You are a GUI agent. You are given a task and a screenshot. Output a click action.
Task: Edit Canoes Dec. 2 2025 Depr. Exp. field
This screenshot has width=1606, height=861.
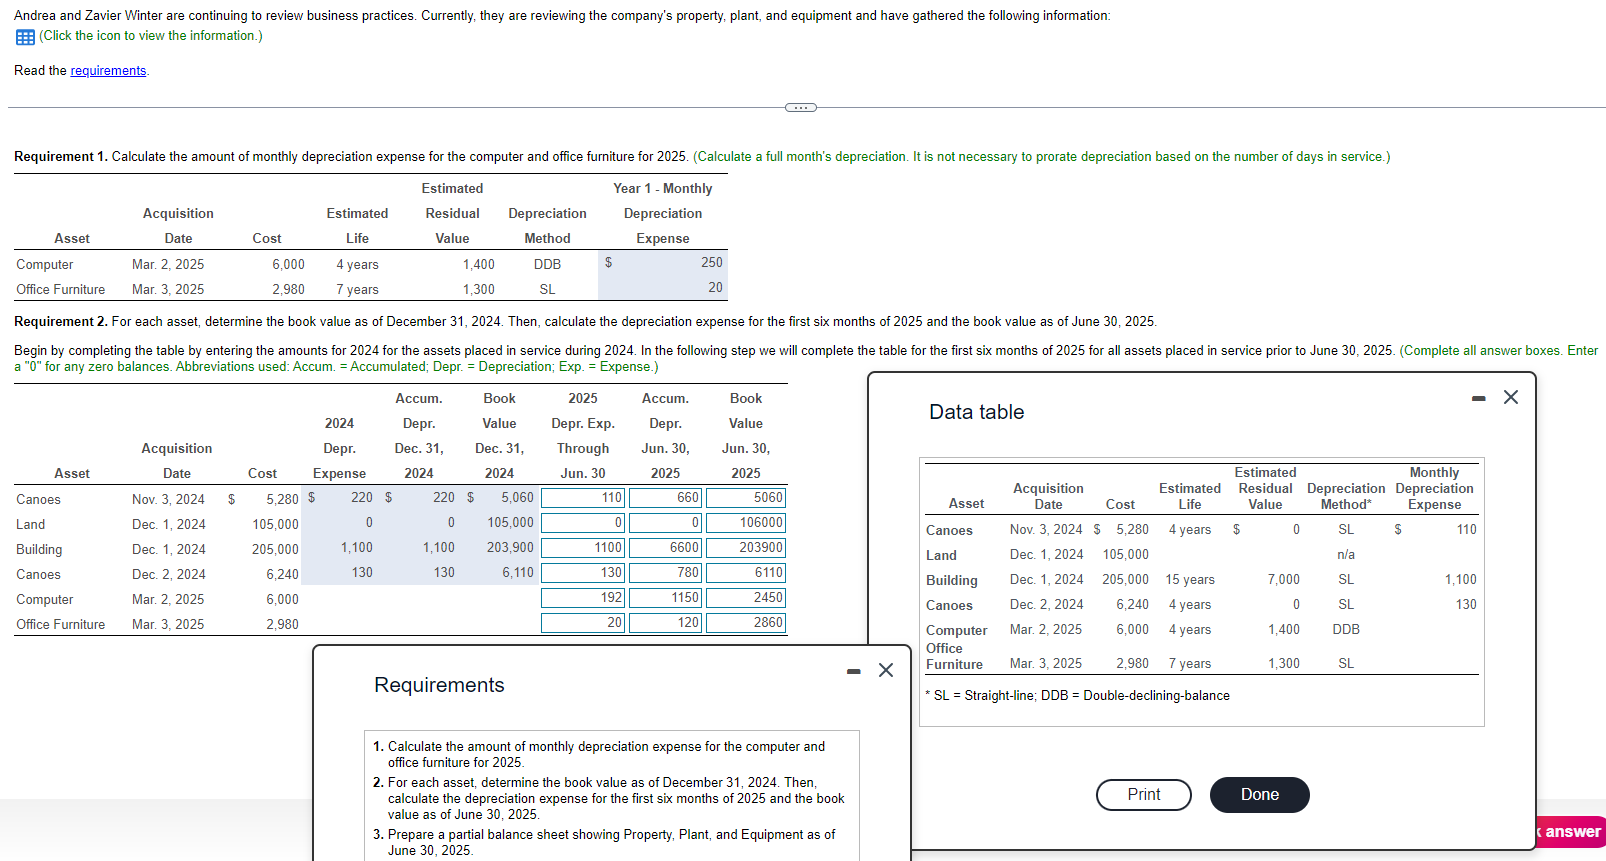[x=583, y=573]
